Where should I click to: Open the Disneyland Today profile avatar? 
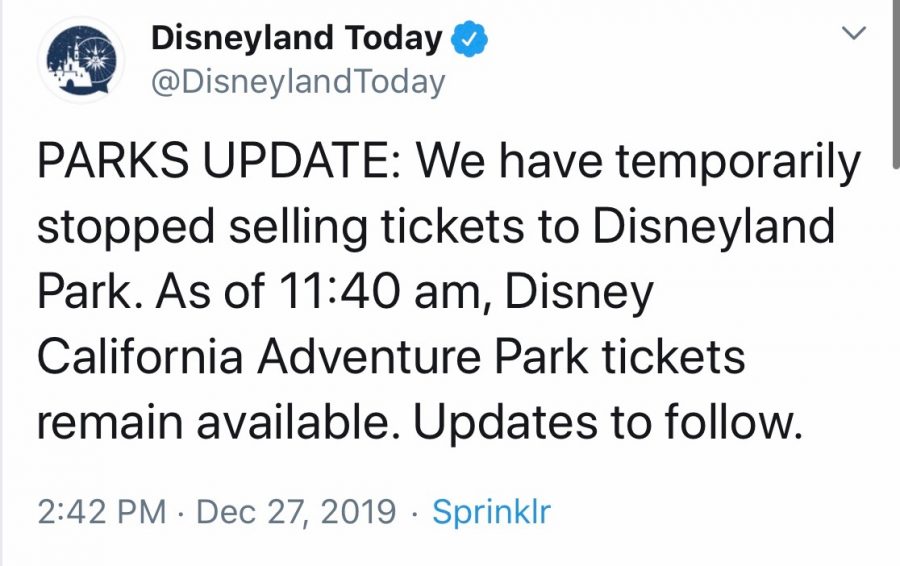(x=81, y=60)
